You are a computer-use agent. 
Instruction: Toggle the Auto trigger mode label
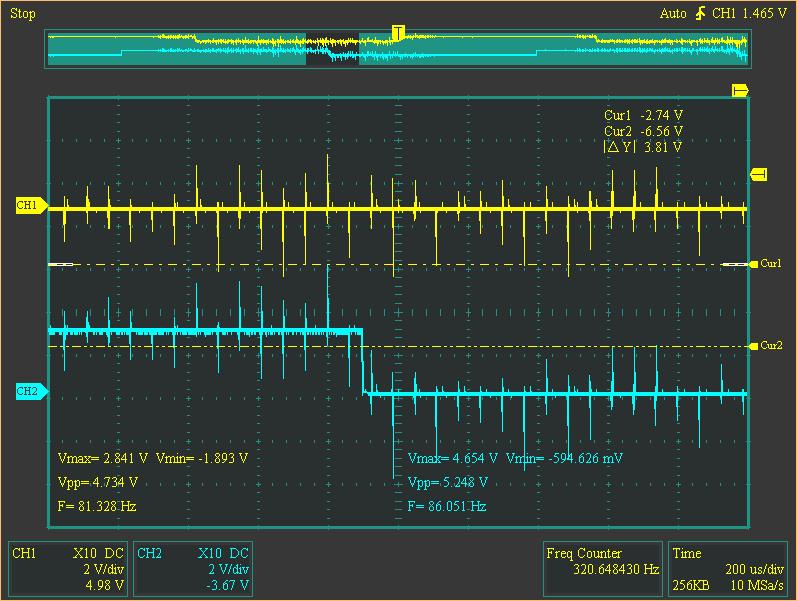[x=673, y=13]
